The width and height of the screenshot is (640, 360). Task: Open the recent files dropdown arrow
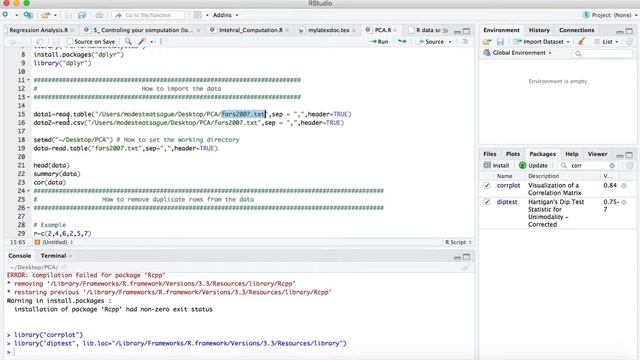pyautogui.click(x=55, y=15)
